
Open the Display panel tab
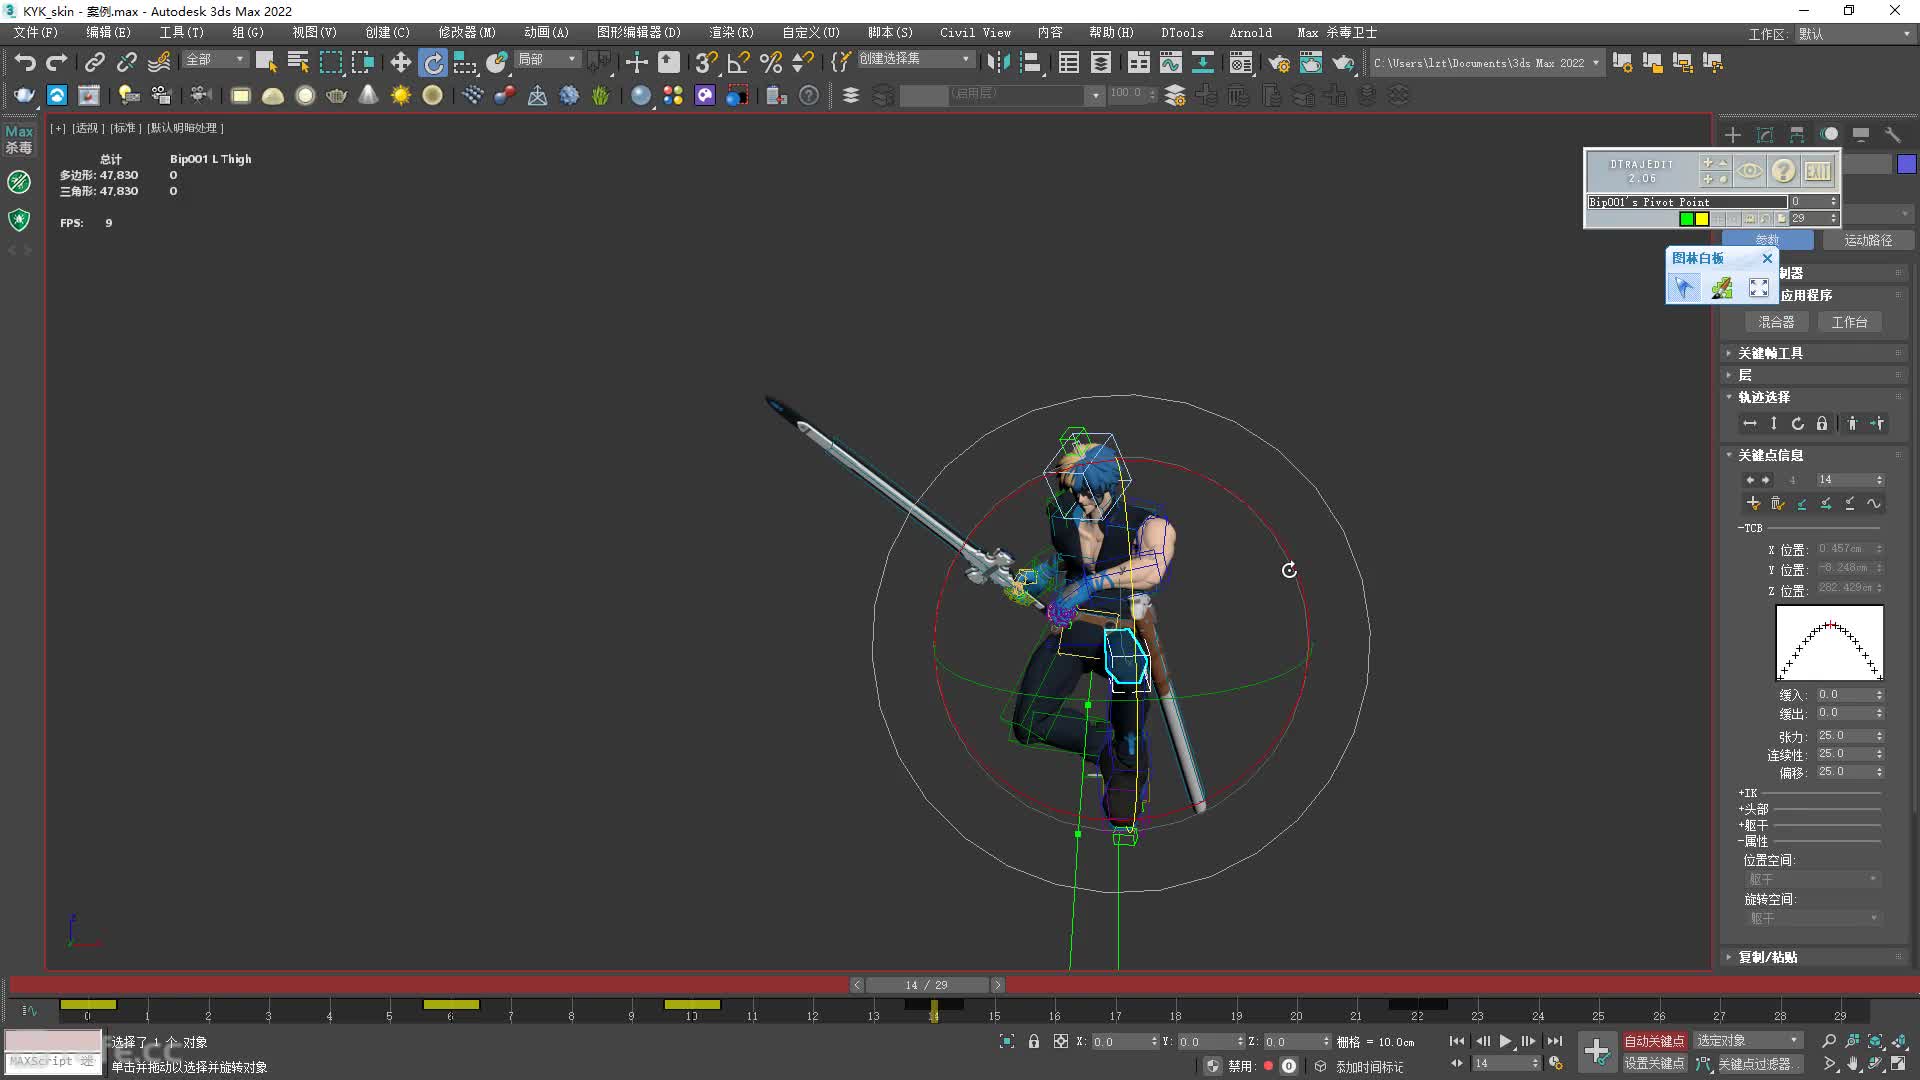1861,134
